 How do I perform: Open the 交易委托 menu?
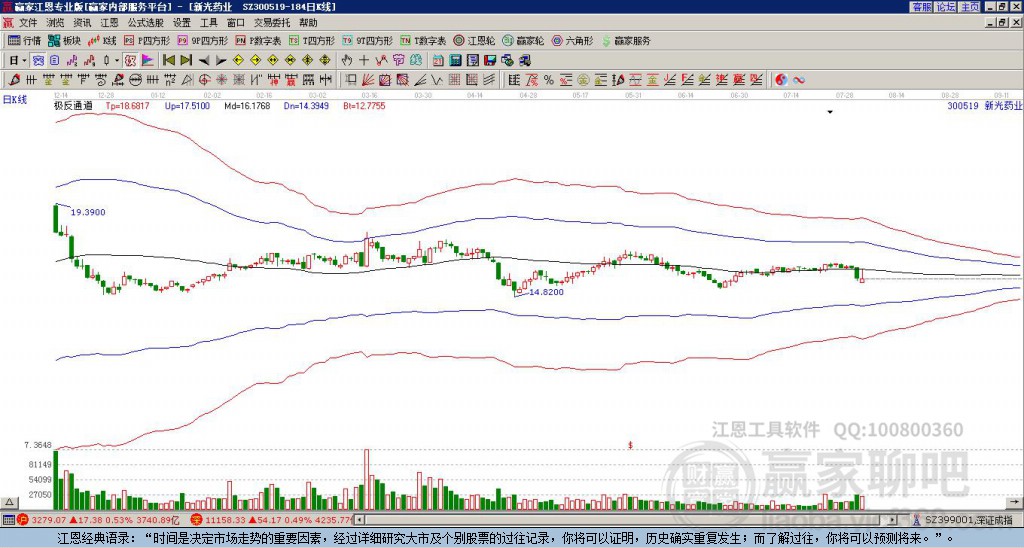(x=272, y=23)
